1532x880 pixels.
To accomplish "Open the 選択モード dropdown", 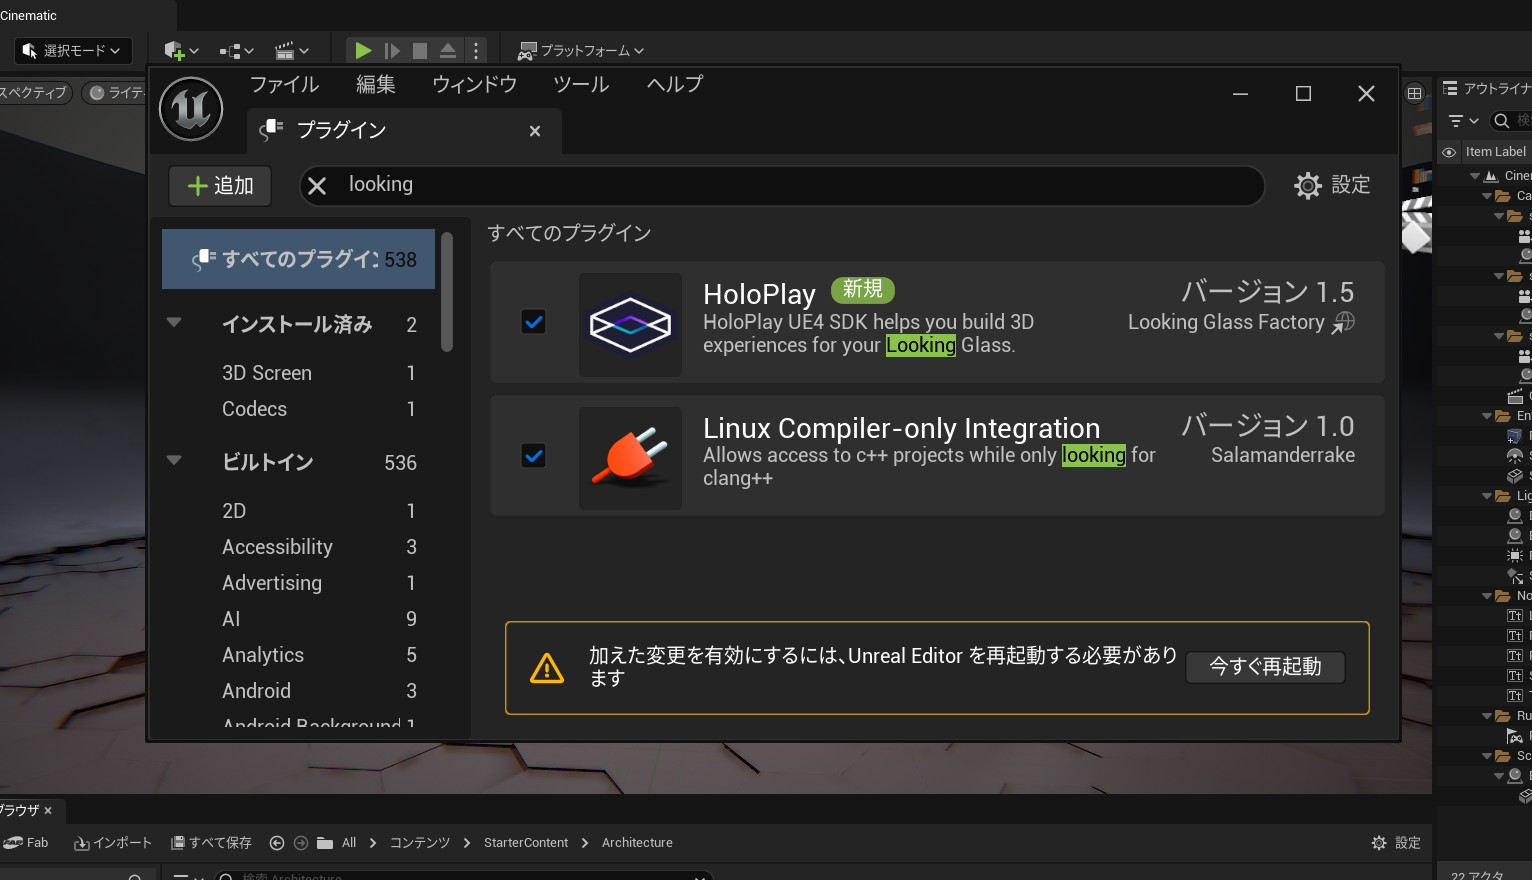I will click(72, 50).
